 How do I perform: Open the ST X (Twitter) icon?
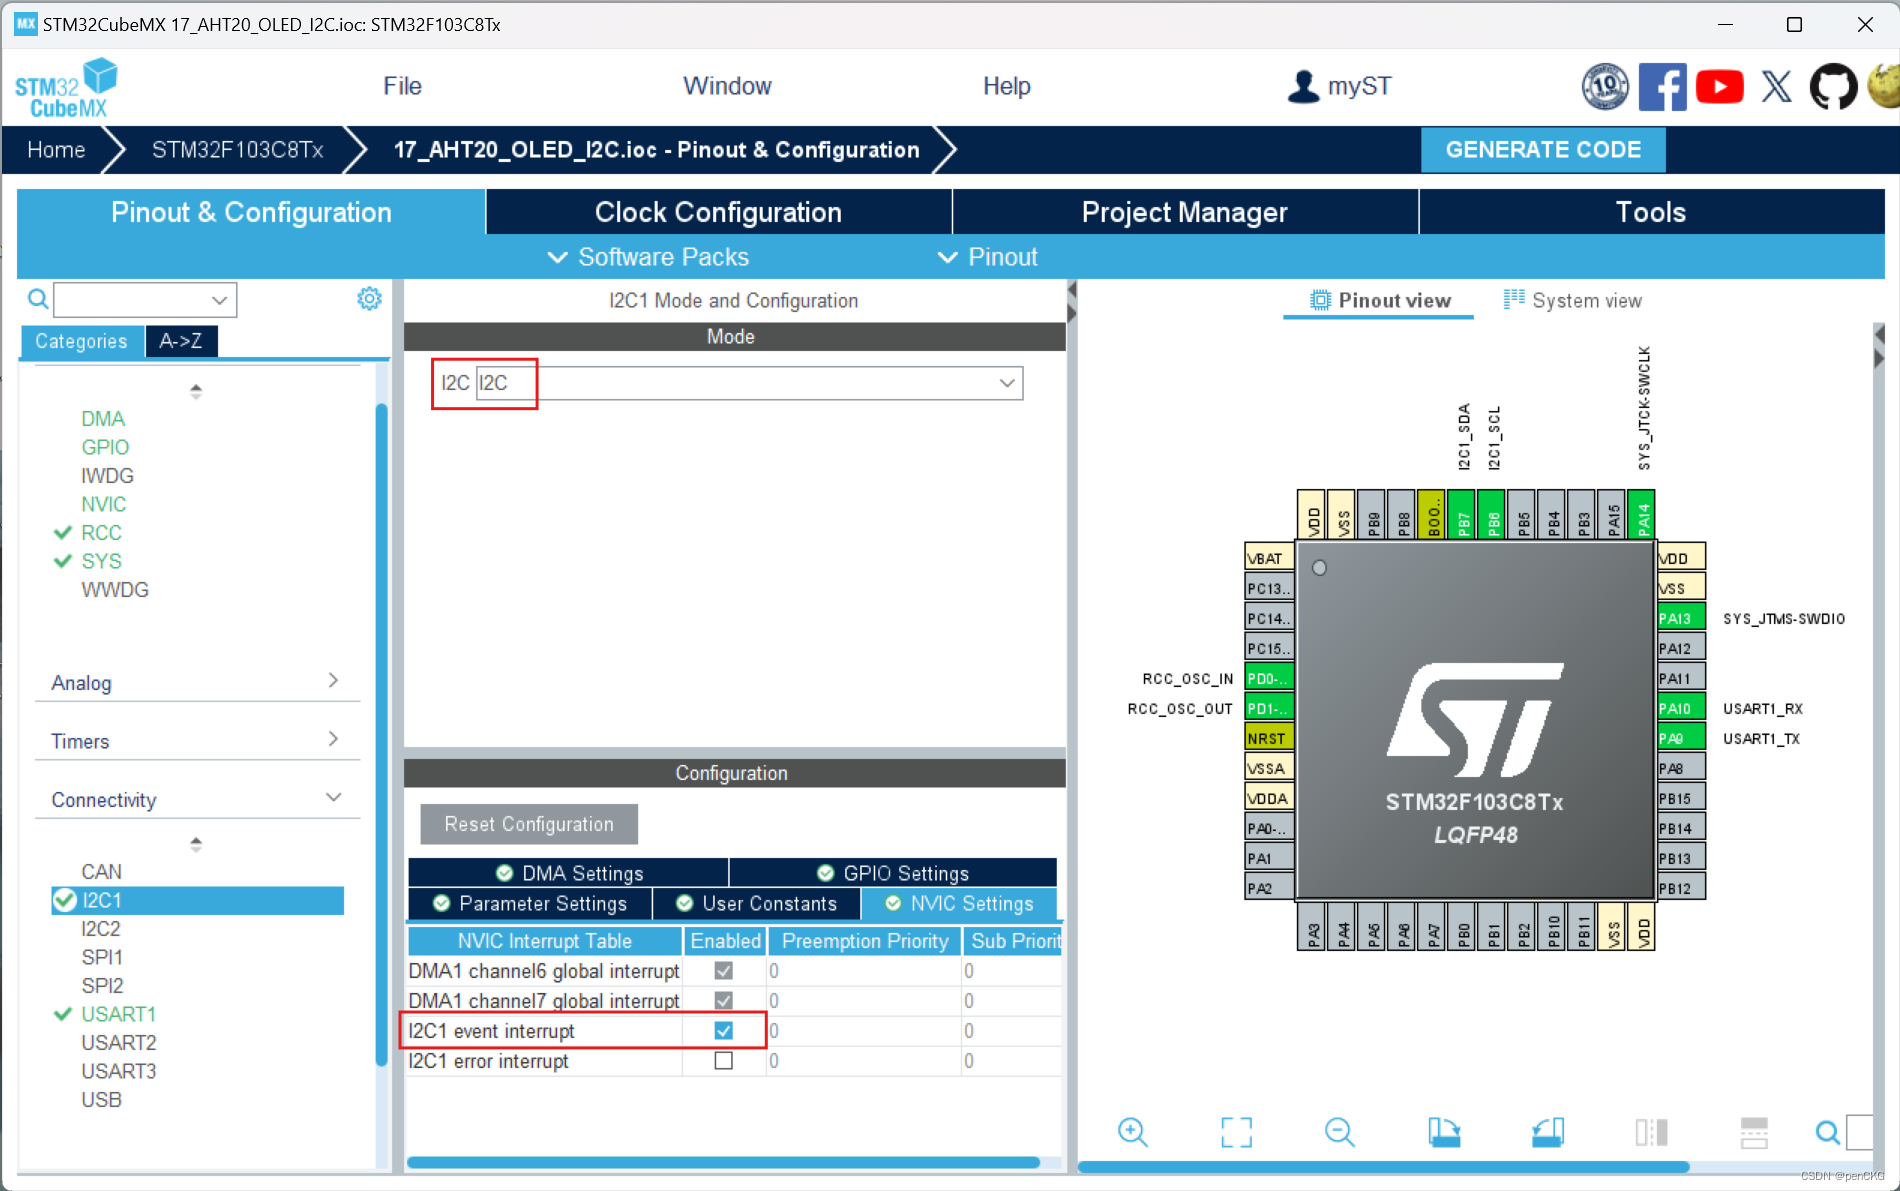1776,87
